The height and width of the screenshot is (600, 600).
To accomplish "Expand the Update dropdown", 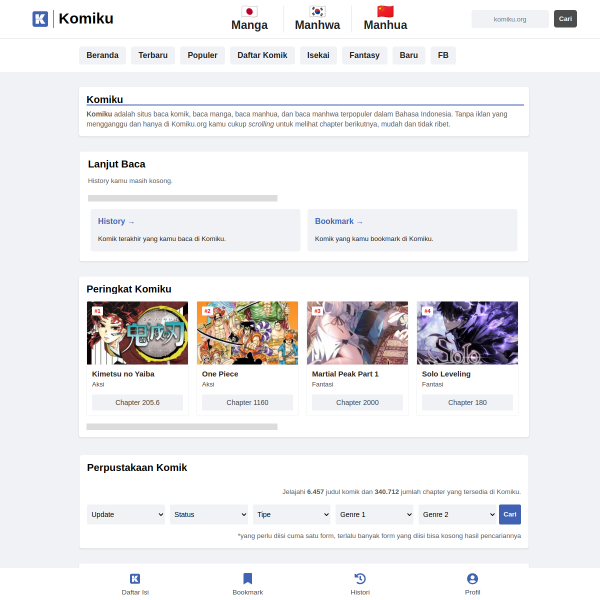I will coord(126,514).
